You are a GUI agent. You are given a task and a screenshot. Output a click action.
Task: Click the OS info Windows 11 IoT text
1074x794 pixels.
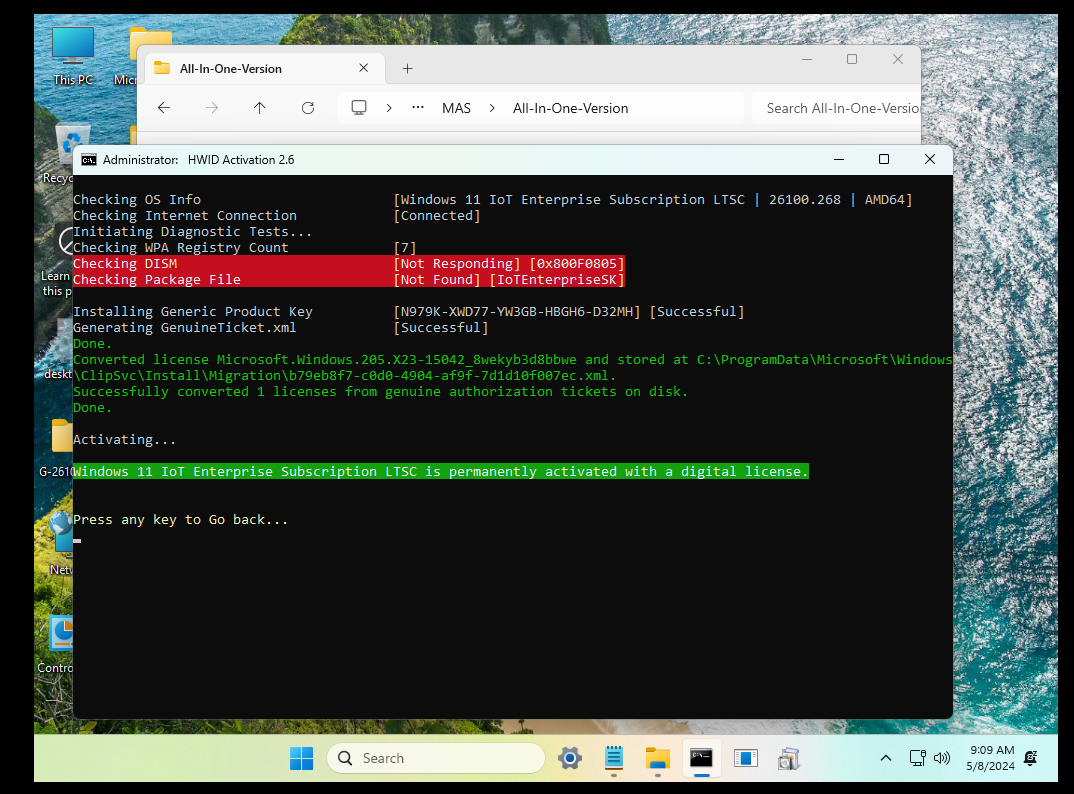click(x=653, y=199)
